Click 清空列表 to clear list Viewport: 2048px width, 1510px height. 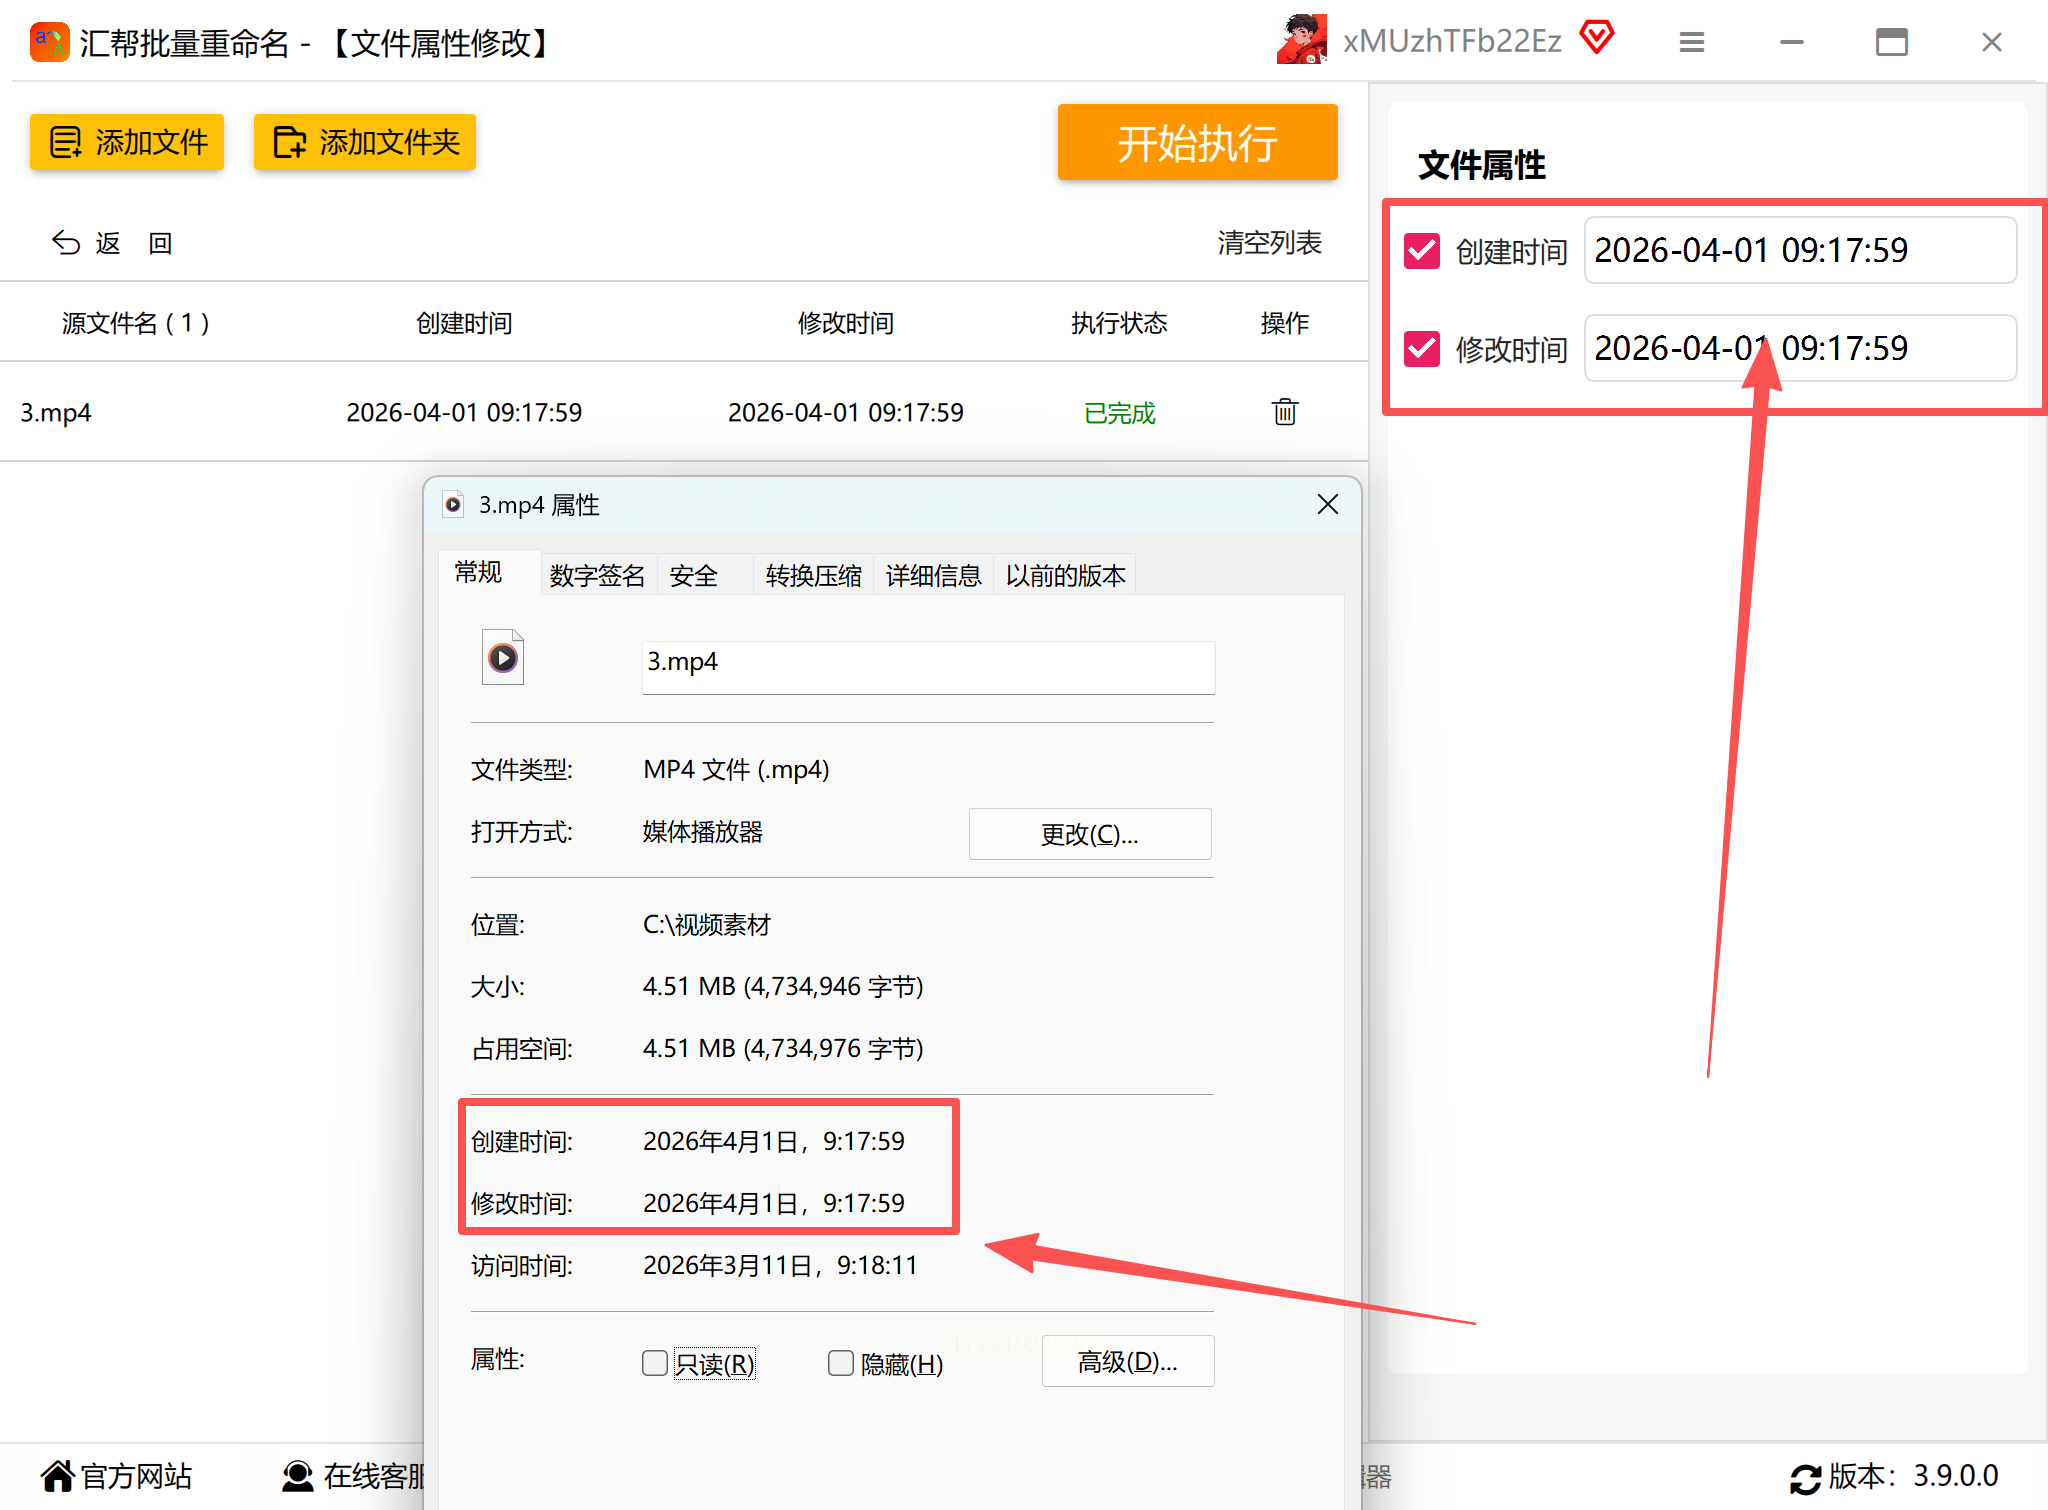pyautogui.click(x=1269, y=243)
